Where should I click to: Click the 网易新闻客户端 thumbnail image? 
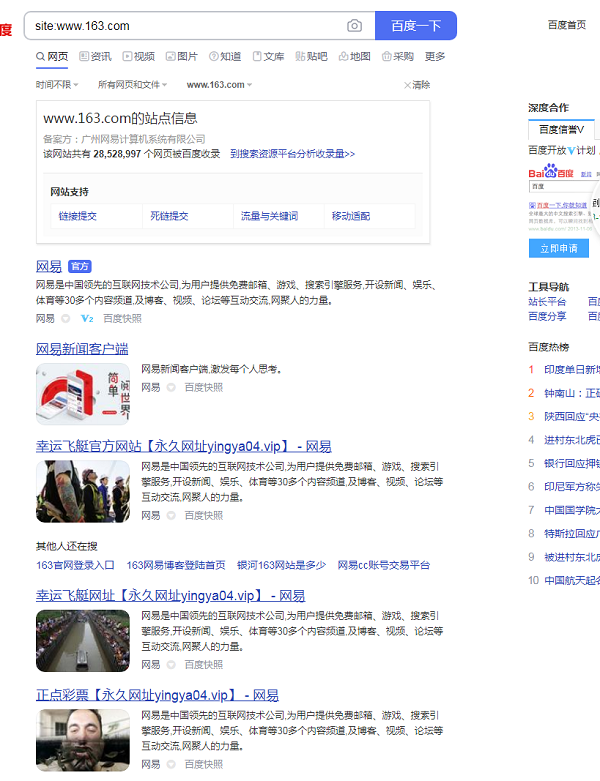(83, 393)
